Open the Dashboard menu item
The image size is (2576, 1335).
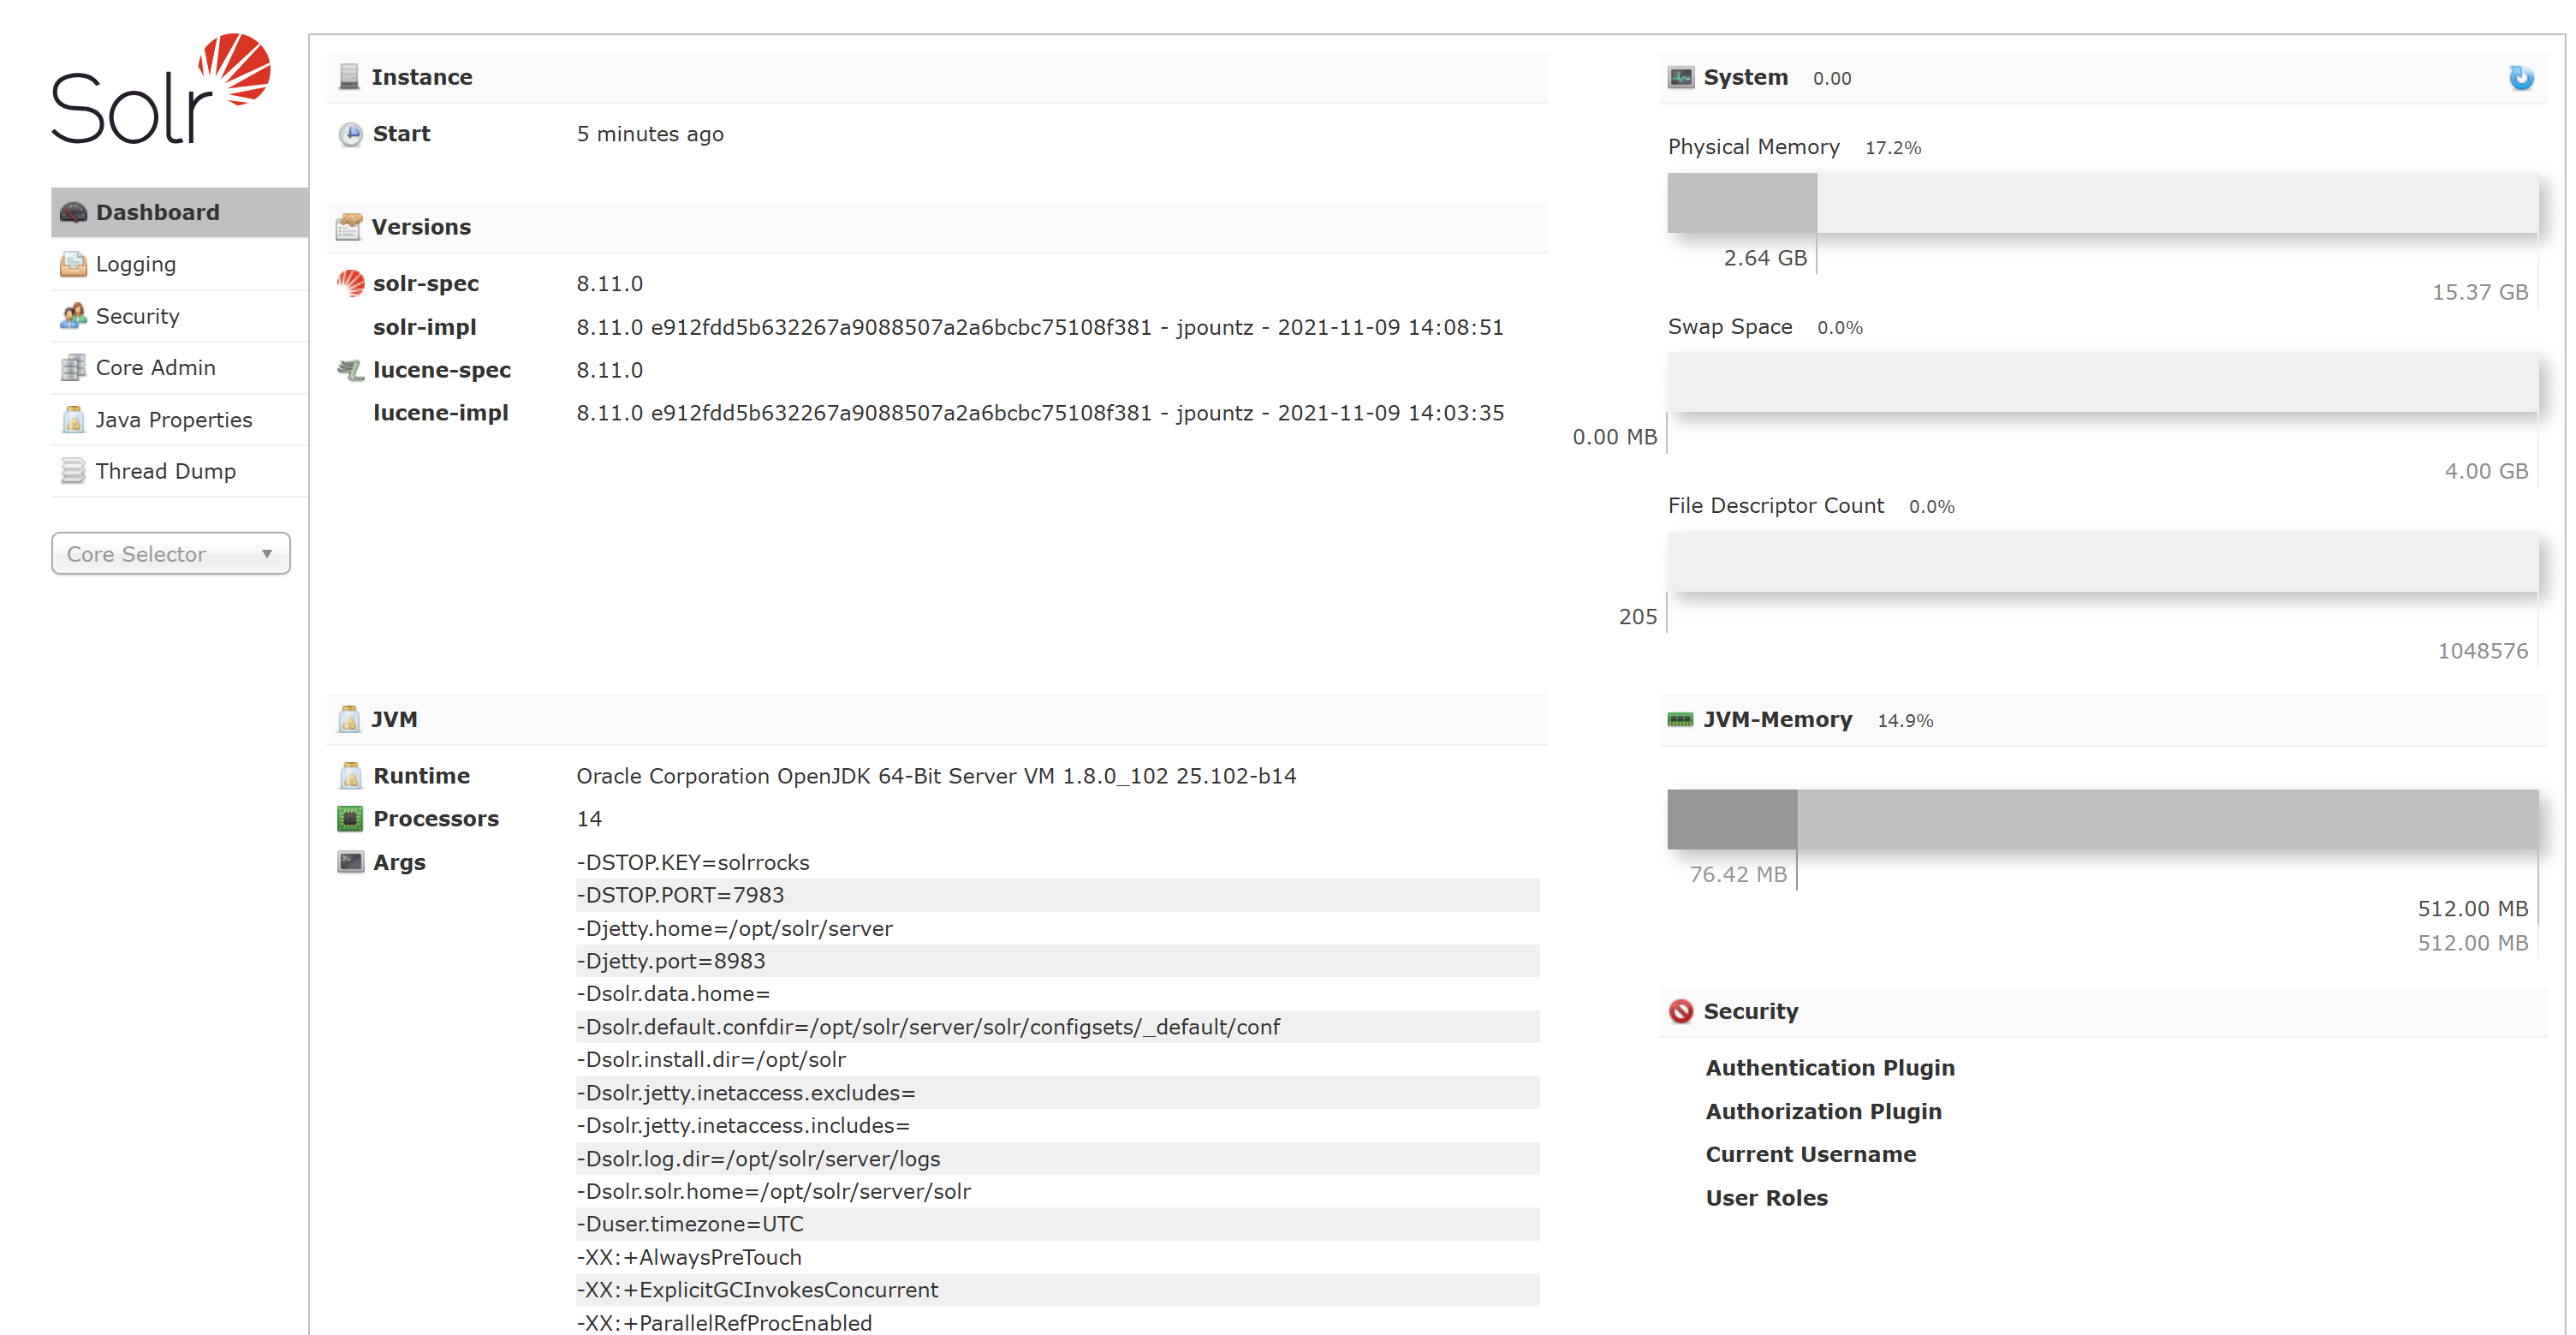[179, 212]
